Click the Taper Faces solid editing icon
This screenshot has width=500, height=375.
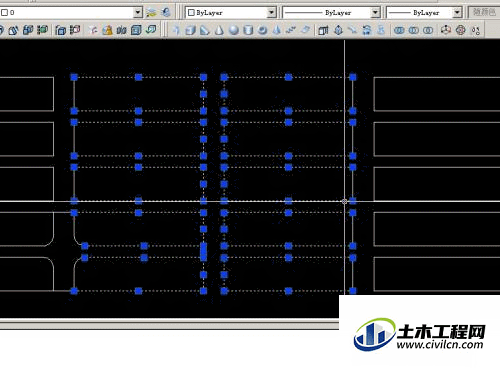13,30
